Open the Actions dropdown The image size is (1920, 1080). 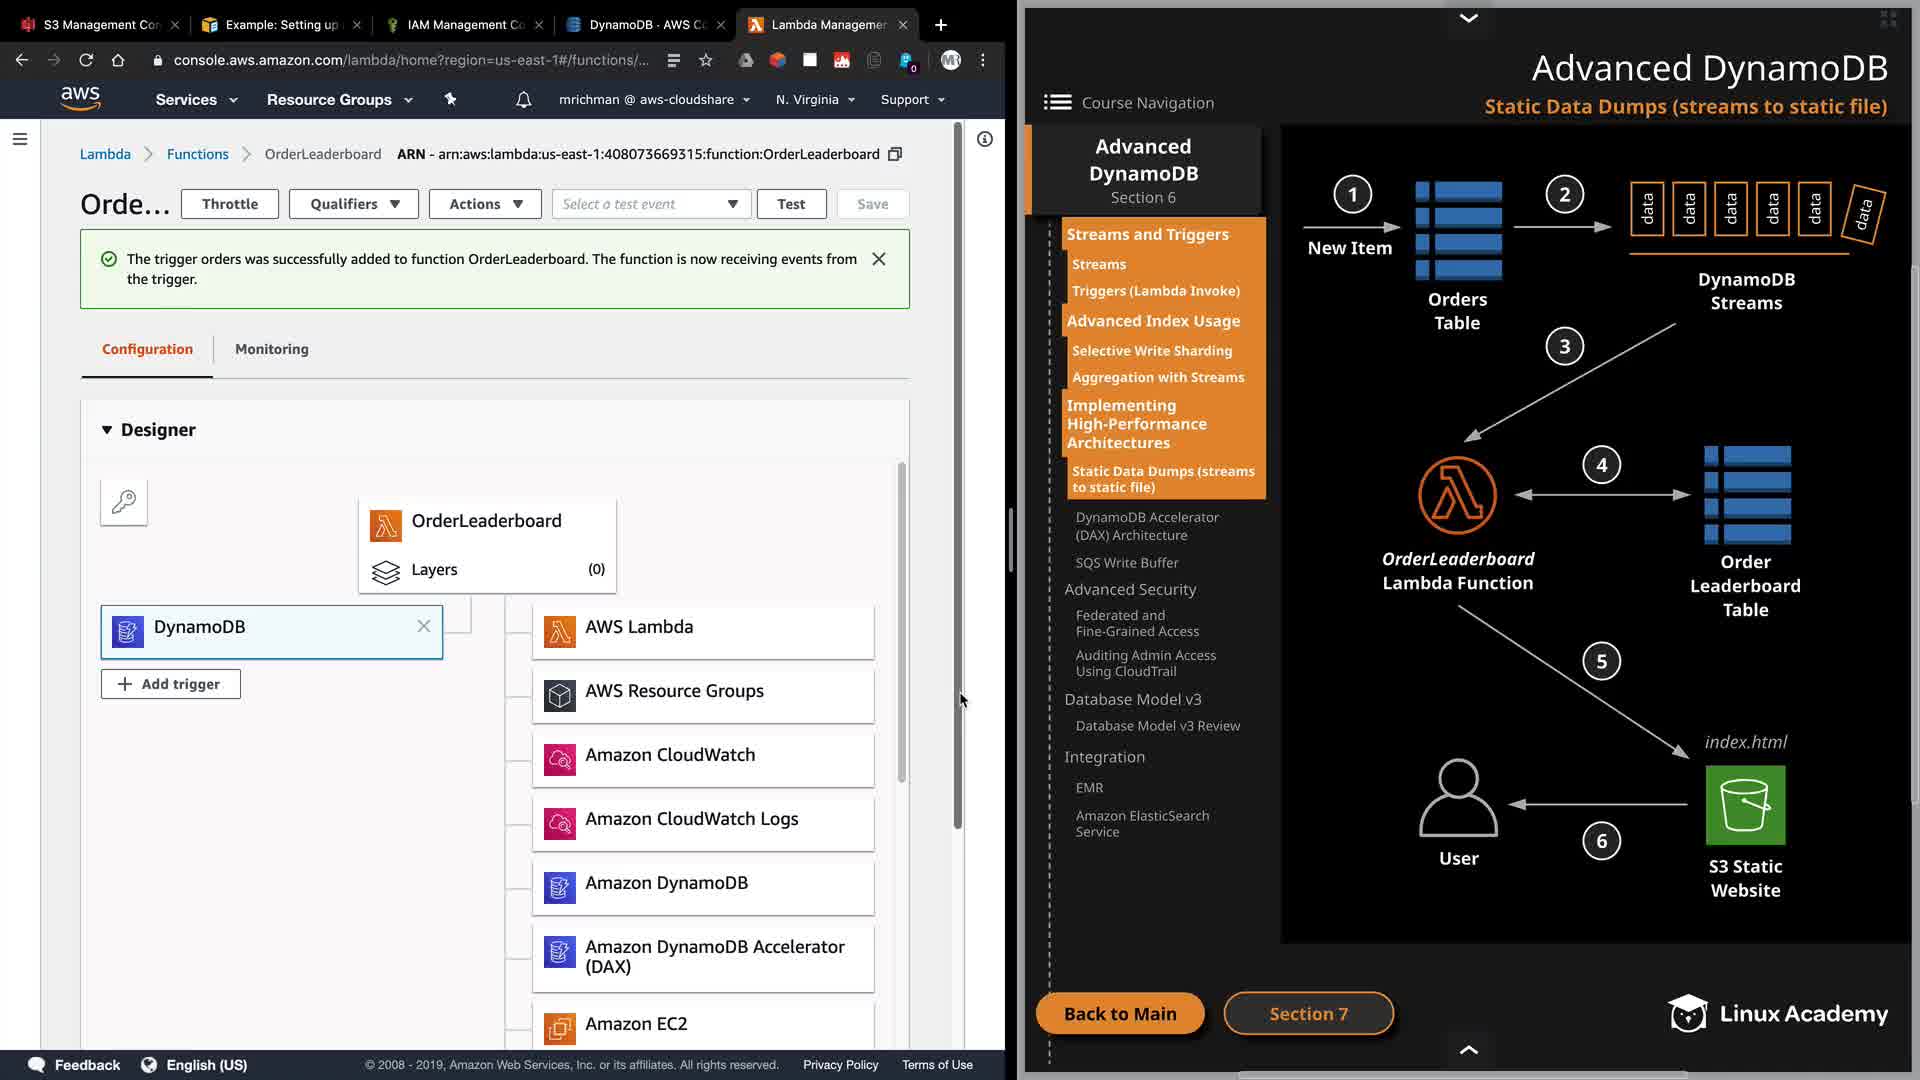(x=485, y=204)
